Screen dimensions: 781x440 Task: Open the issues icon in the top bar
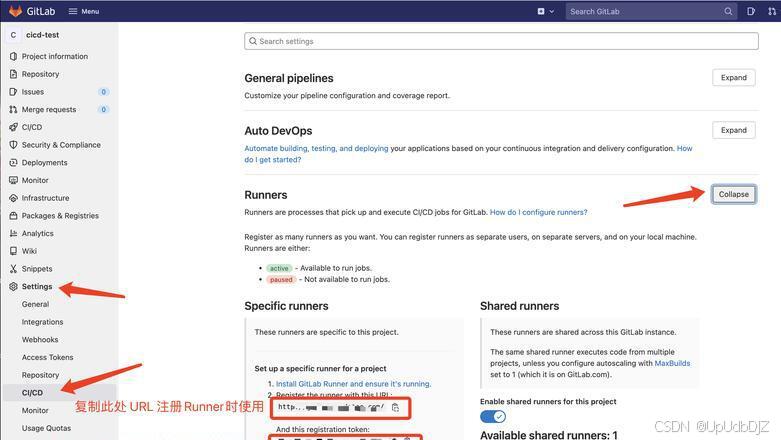751,11
